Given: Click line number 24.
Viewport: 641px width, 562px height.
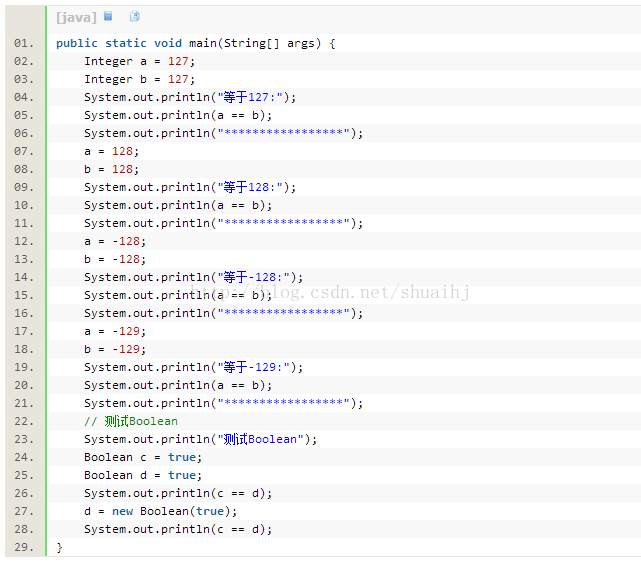Looking at the screenshot, I should 24,457.
